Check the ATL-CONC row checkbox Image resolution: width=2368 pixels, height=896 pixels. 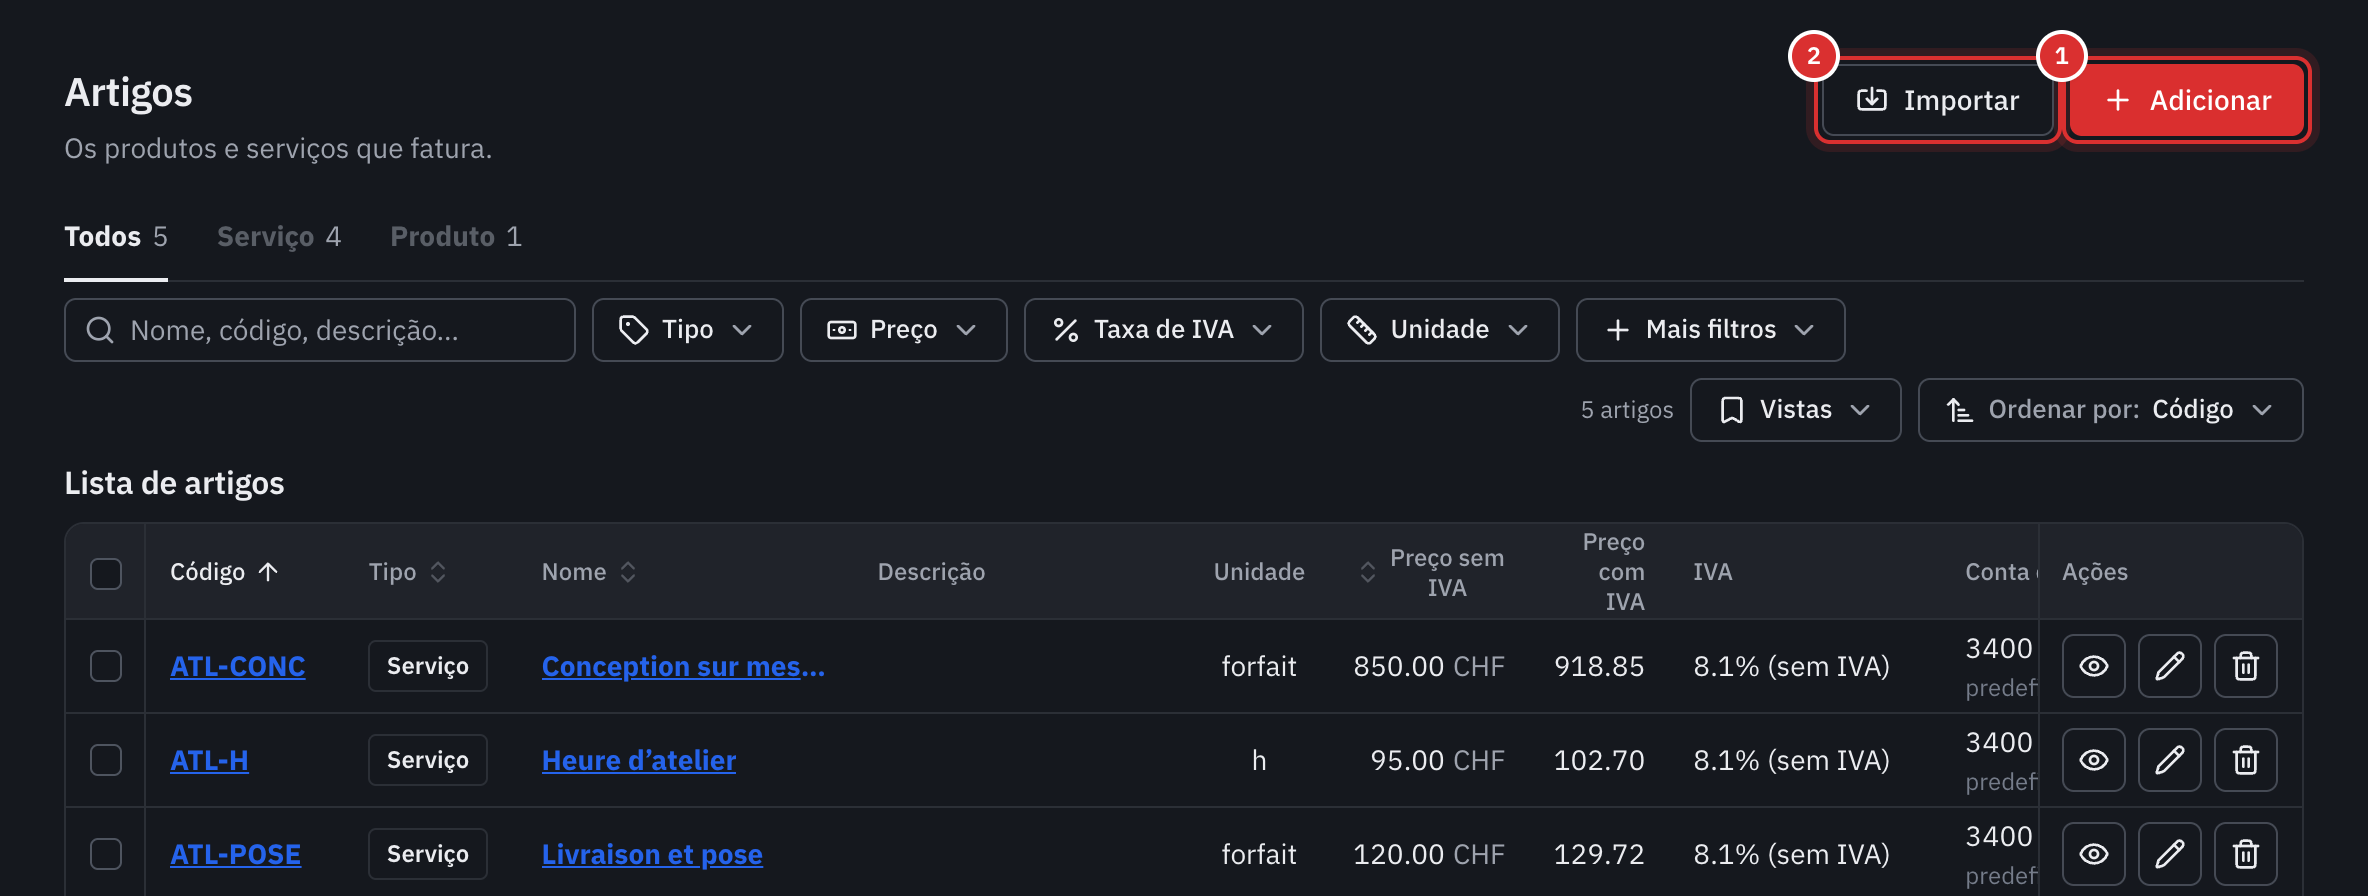106,666
